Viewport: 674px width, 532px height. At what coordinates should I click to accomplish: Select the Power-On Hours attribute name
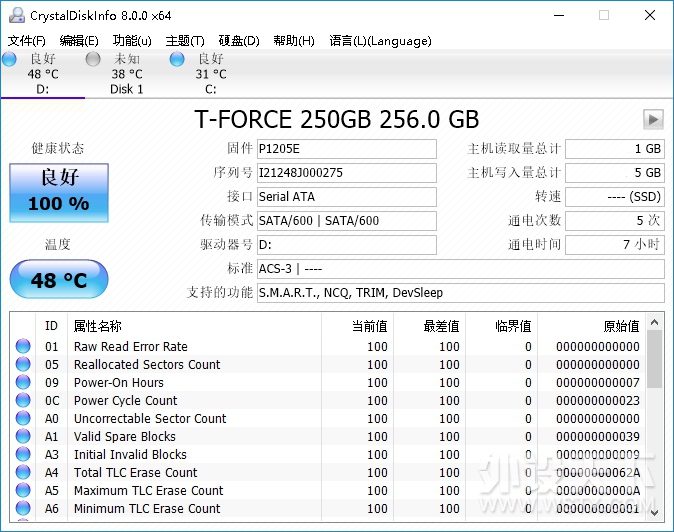pyautogui.click(x=119, y=382)
